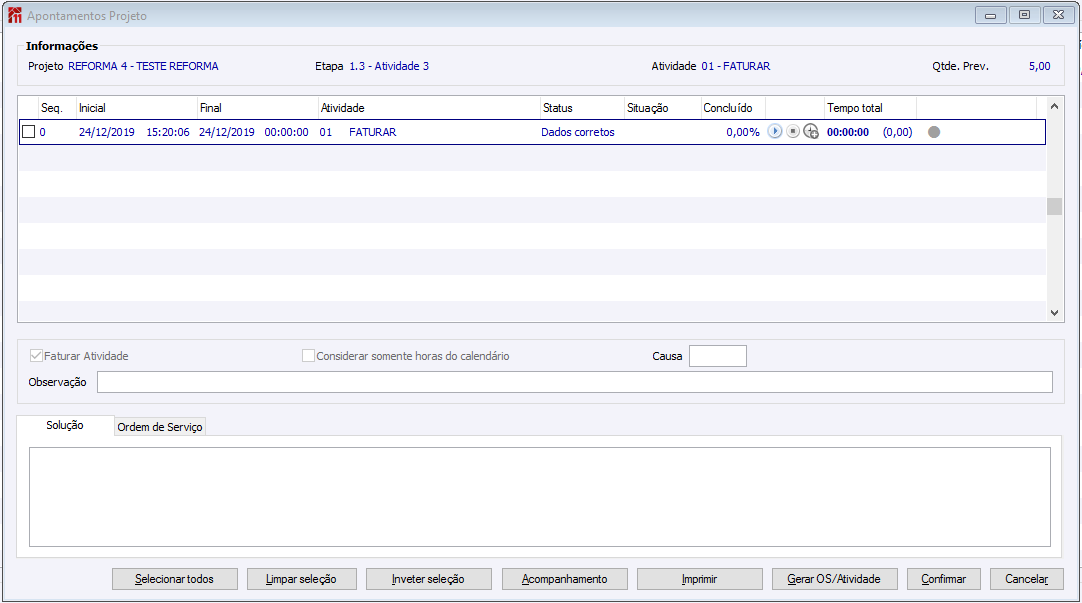Click project name REFORMA 4 - TESTE REFORMA
This screenshot has width=1082, height=603.
click(144, 66)
